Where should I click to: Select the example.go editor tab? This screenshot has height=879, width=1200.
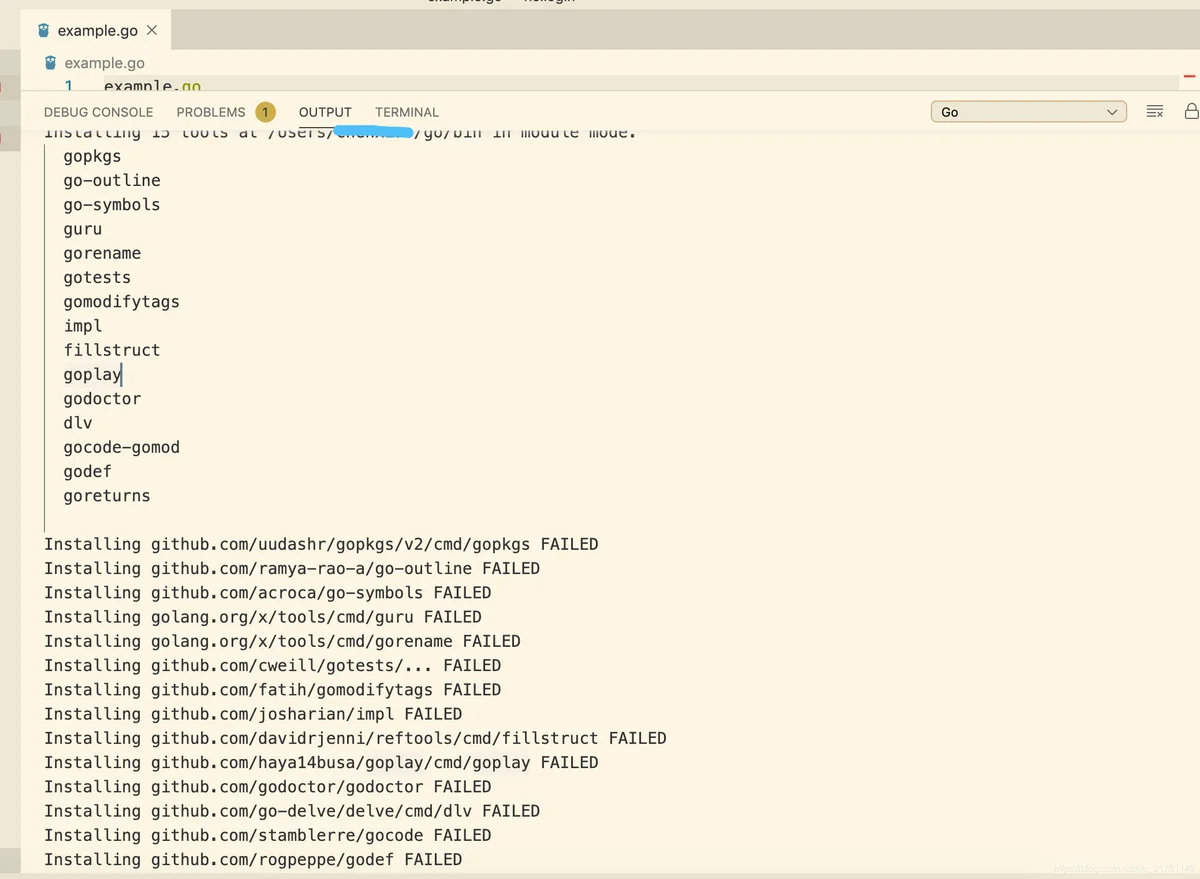point(96,30)
